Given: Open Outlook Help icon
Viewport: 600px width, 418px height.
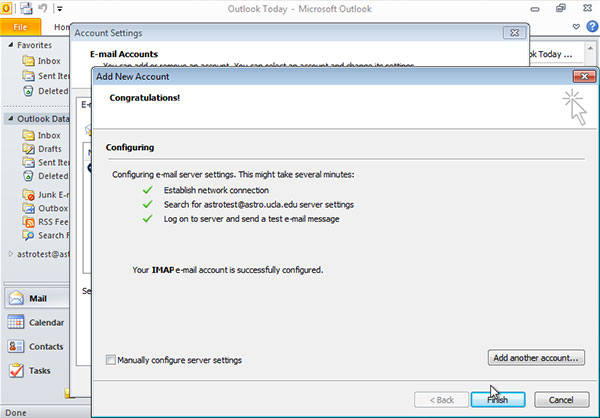Looking at the screenshot, I should point(592,26).
